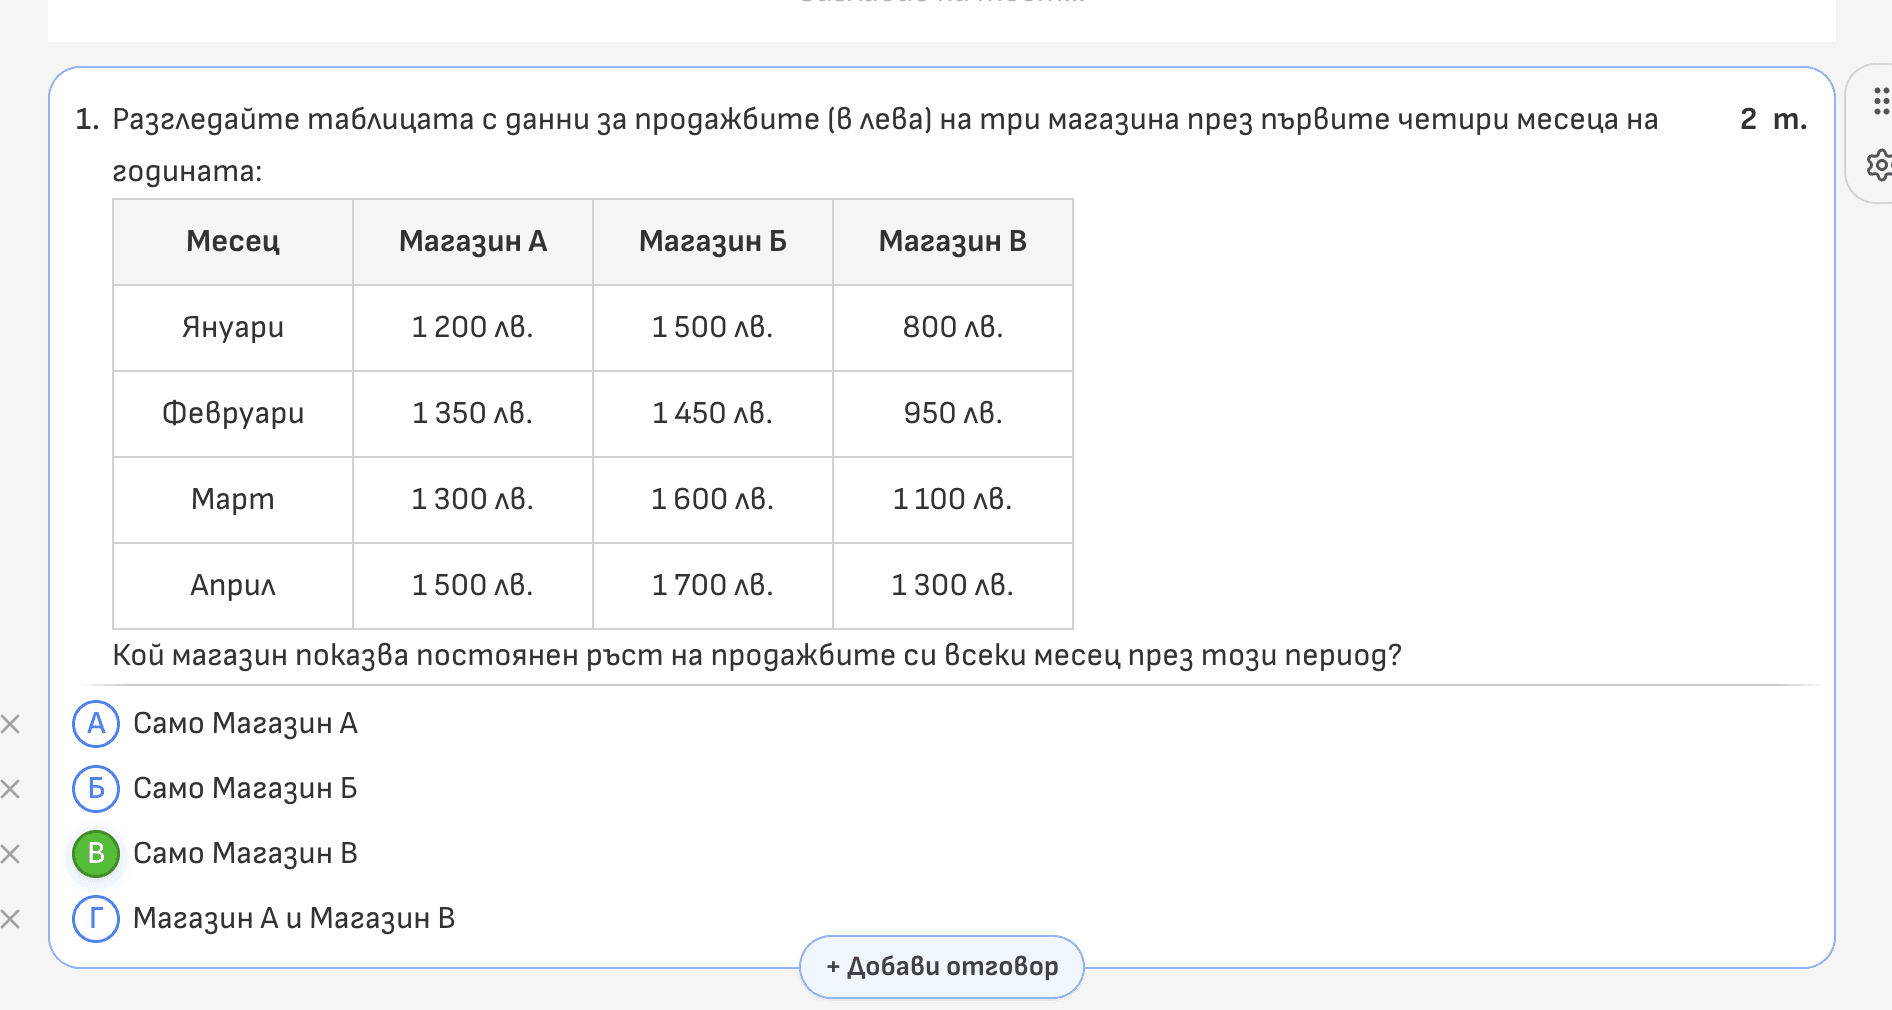Open the settings gear icon beside the question

pos(1880,165)
